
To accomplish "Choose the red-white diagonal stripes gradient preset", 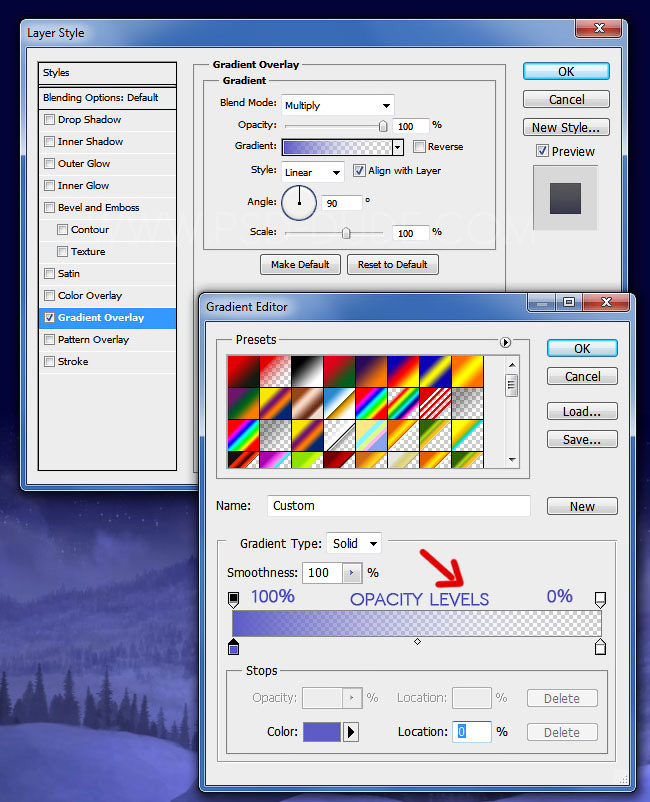I will pyautogui.click(x=435, y=403).
